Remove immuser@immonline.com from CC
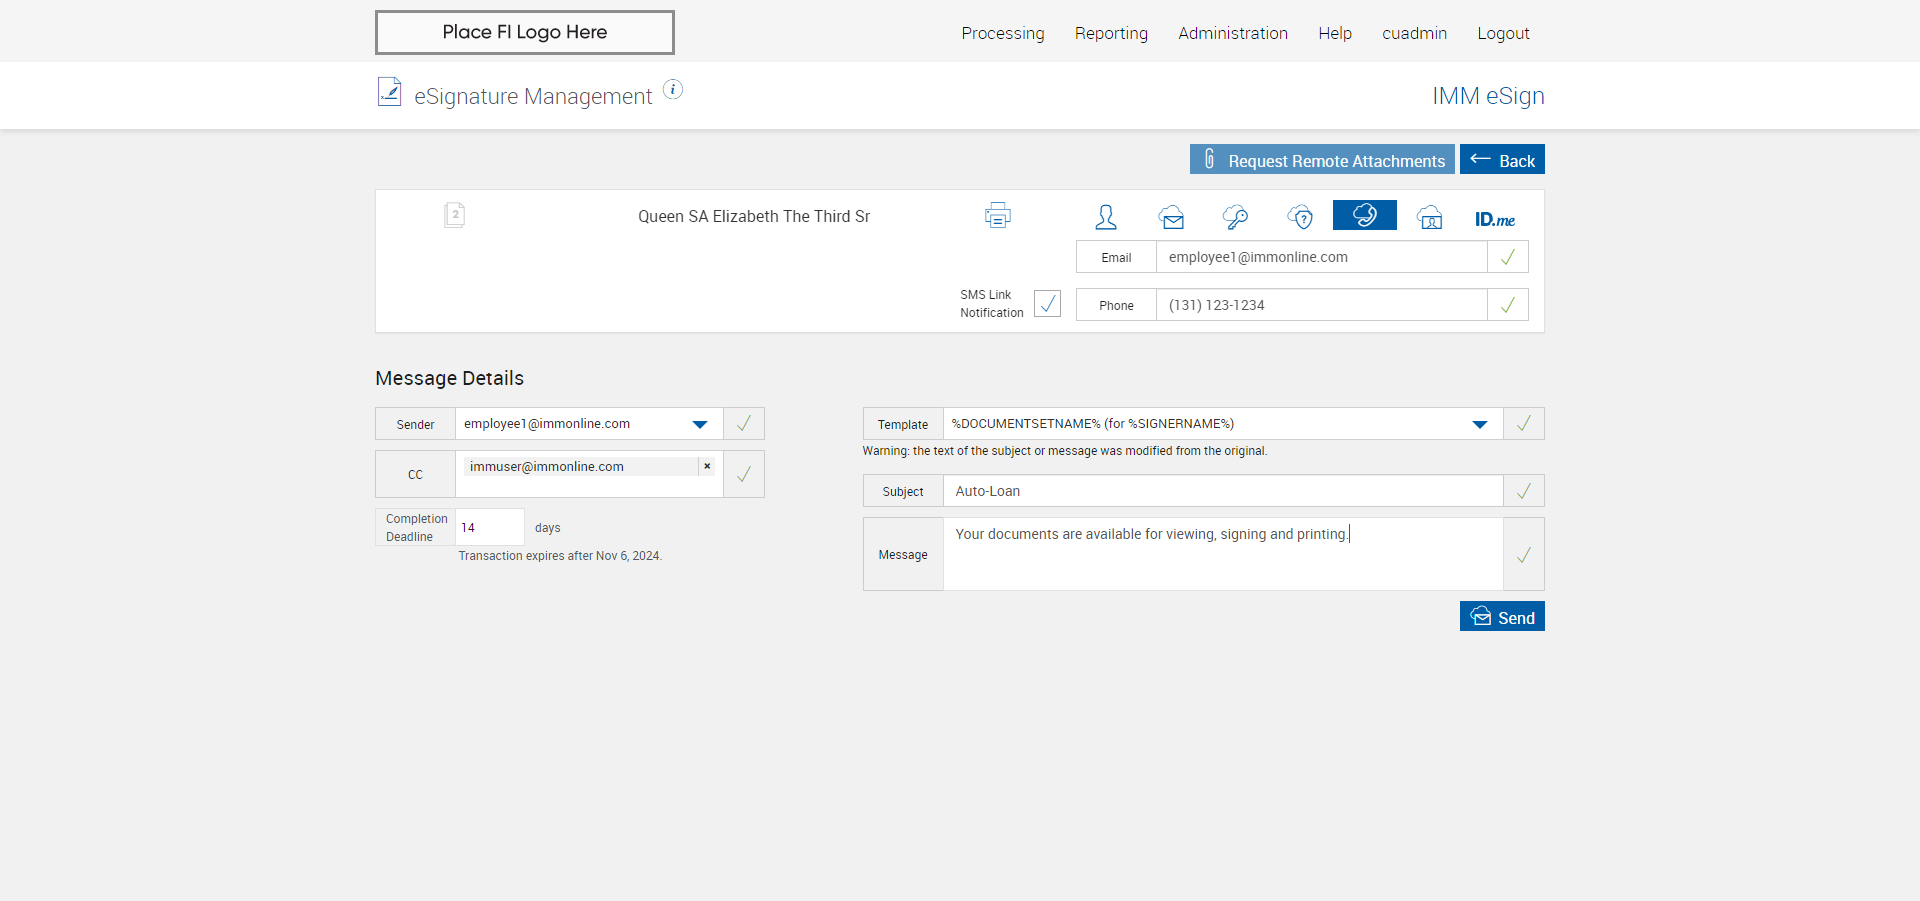Viewport: 1920px width, 901px height. click(x=707, y=467)
